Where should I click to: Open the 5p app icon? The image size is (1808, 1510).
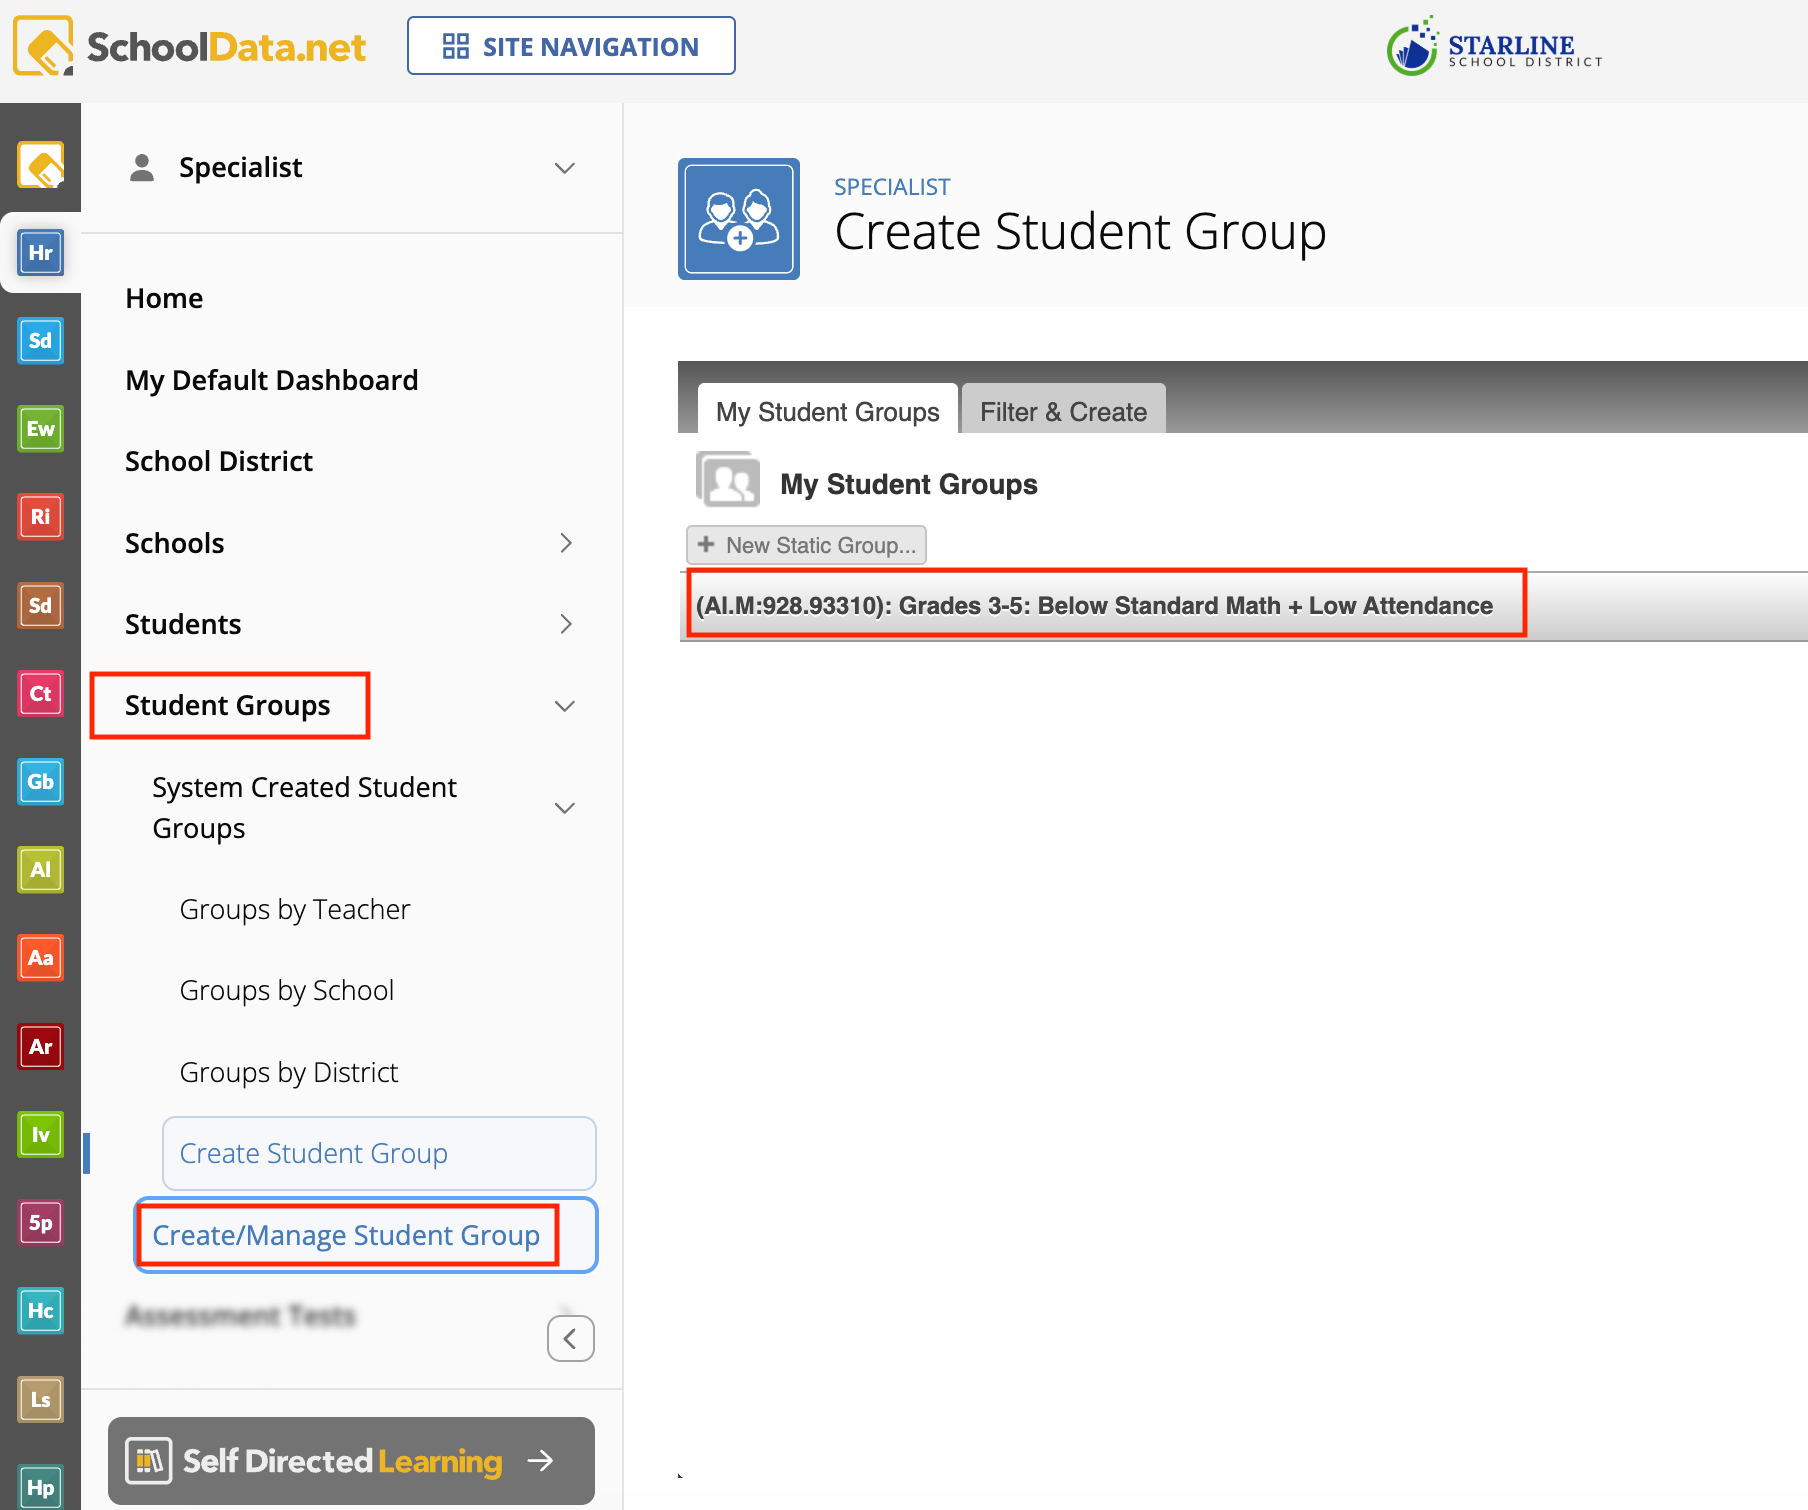[x=40, y=1222]
